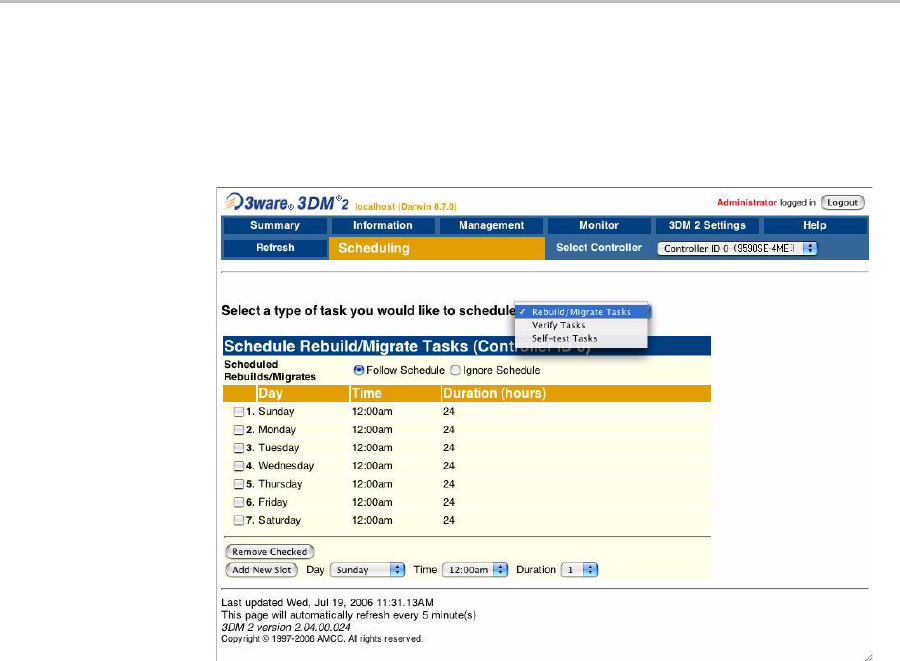Click the Scheduling page title
Viewport: 900px width, 661px height.
tap(374, 248)
